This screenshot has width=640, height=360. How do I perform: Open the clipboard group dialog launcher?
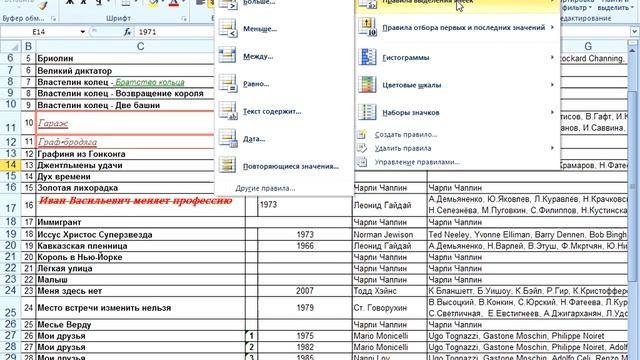pos(53,19)
